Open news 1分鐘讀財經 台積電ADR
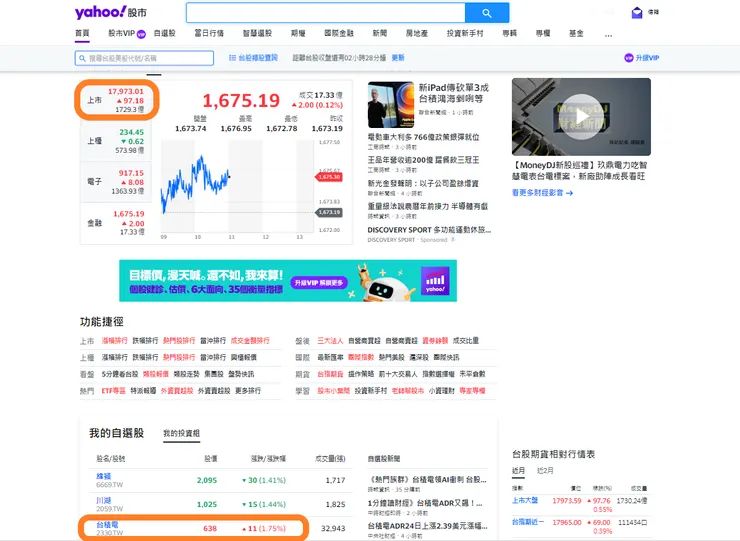The image size is (740, 541). tap(425, 503)
